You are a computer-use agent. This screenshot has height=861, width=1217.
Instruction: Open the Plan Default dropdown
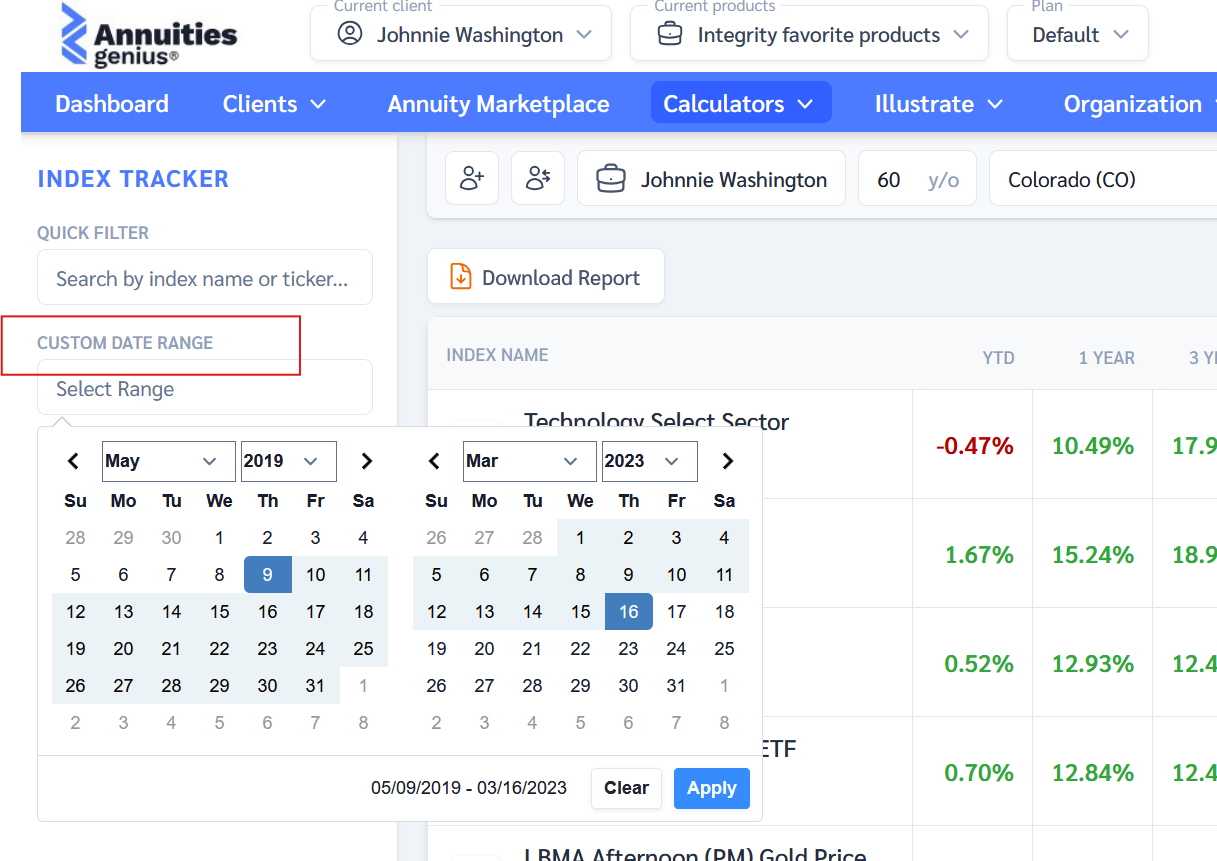[1076, 33]
